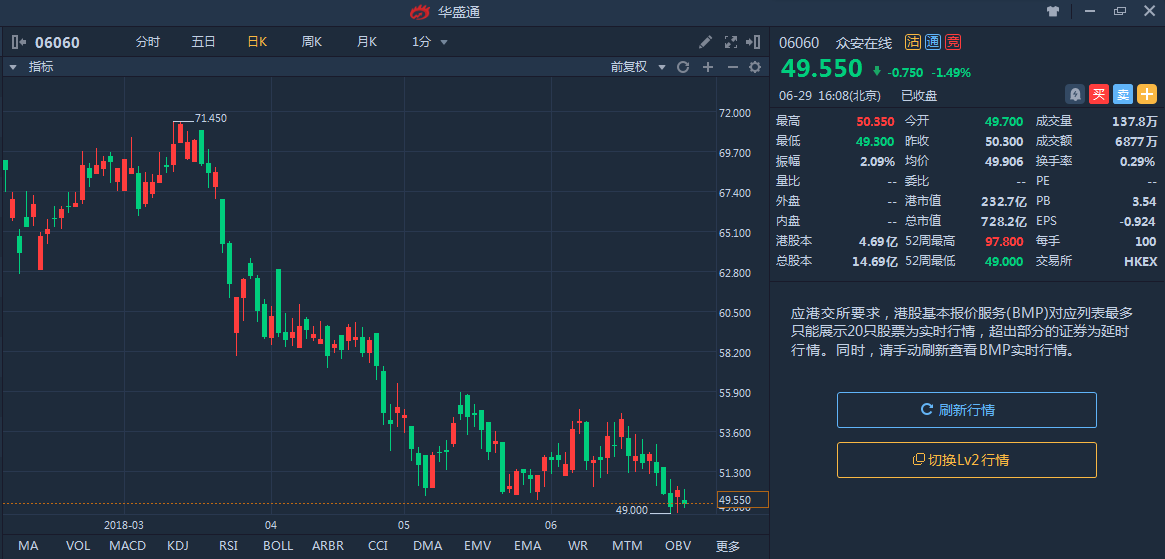Open skin theme shirt icon
Image resolution: width=1165 pixels, height=559 pixels.
click(1052, 12)
